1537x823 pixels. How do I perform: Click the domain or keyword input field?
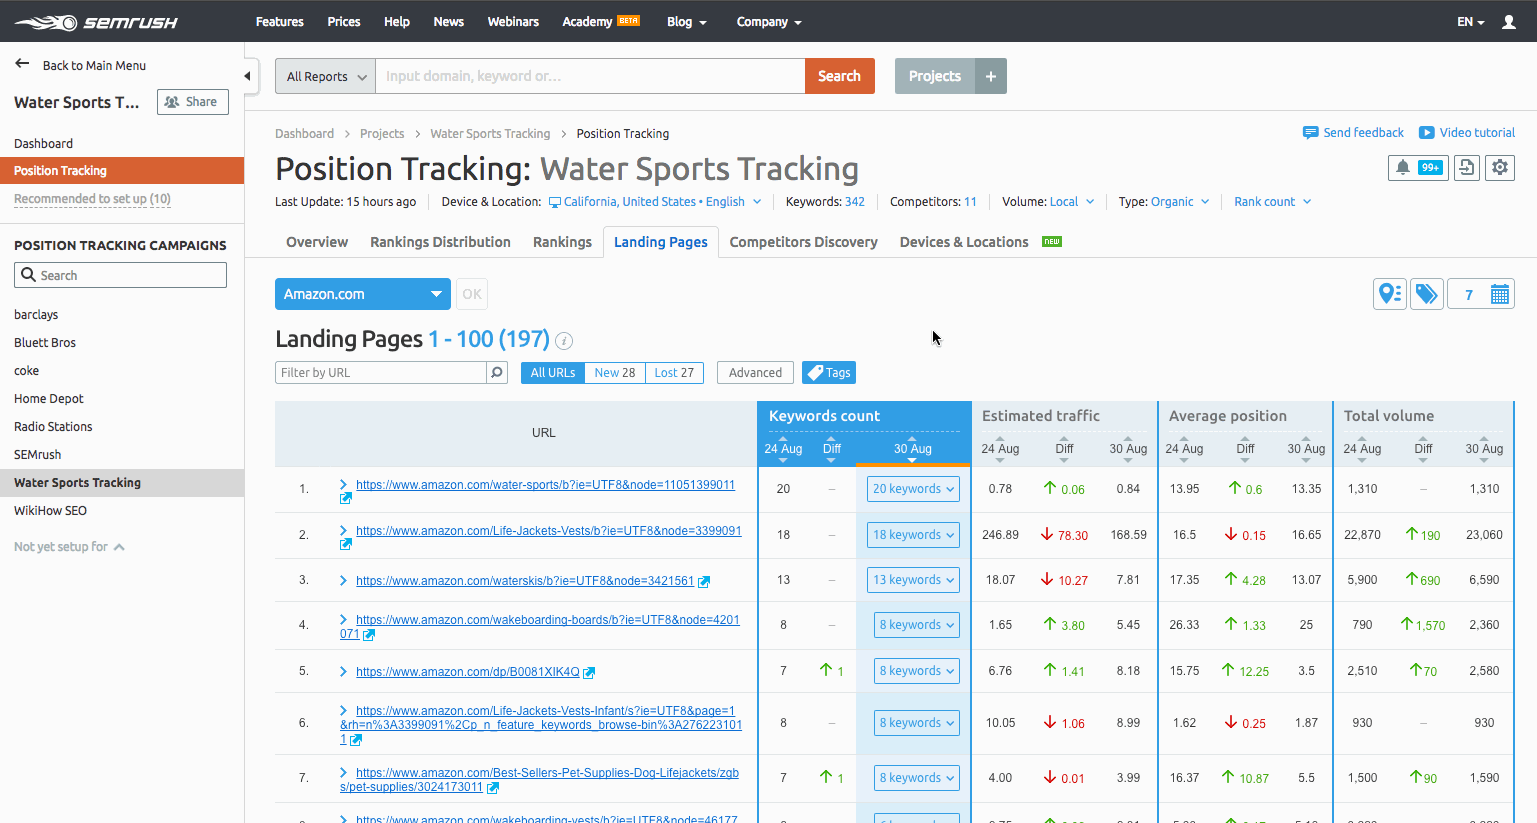pos(590,76)
